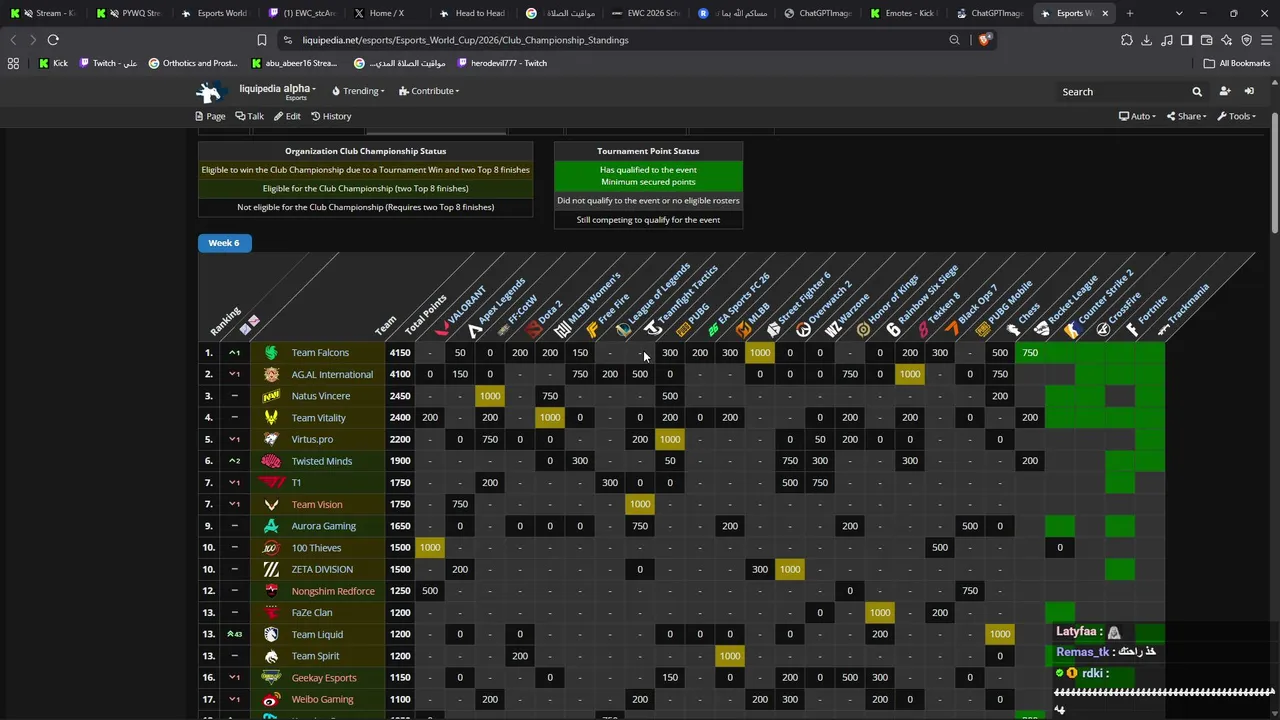Go back with the browser back arrow
Viewport: 1280px width, 720px height.
click(13, 40)
